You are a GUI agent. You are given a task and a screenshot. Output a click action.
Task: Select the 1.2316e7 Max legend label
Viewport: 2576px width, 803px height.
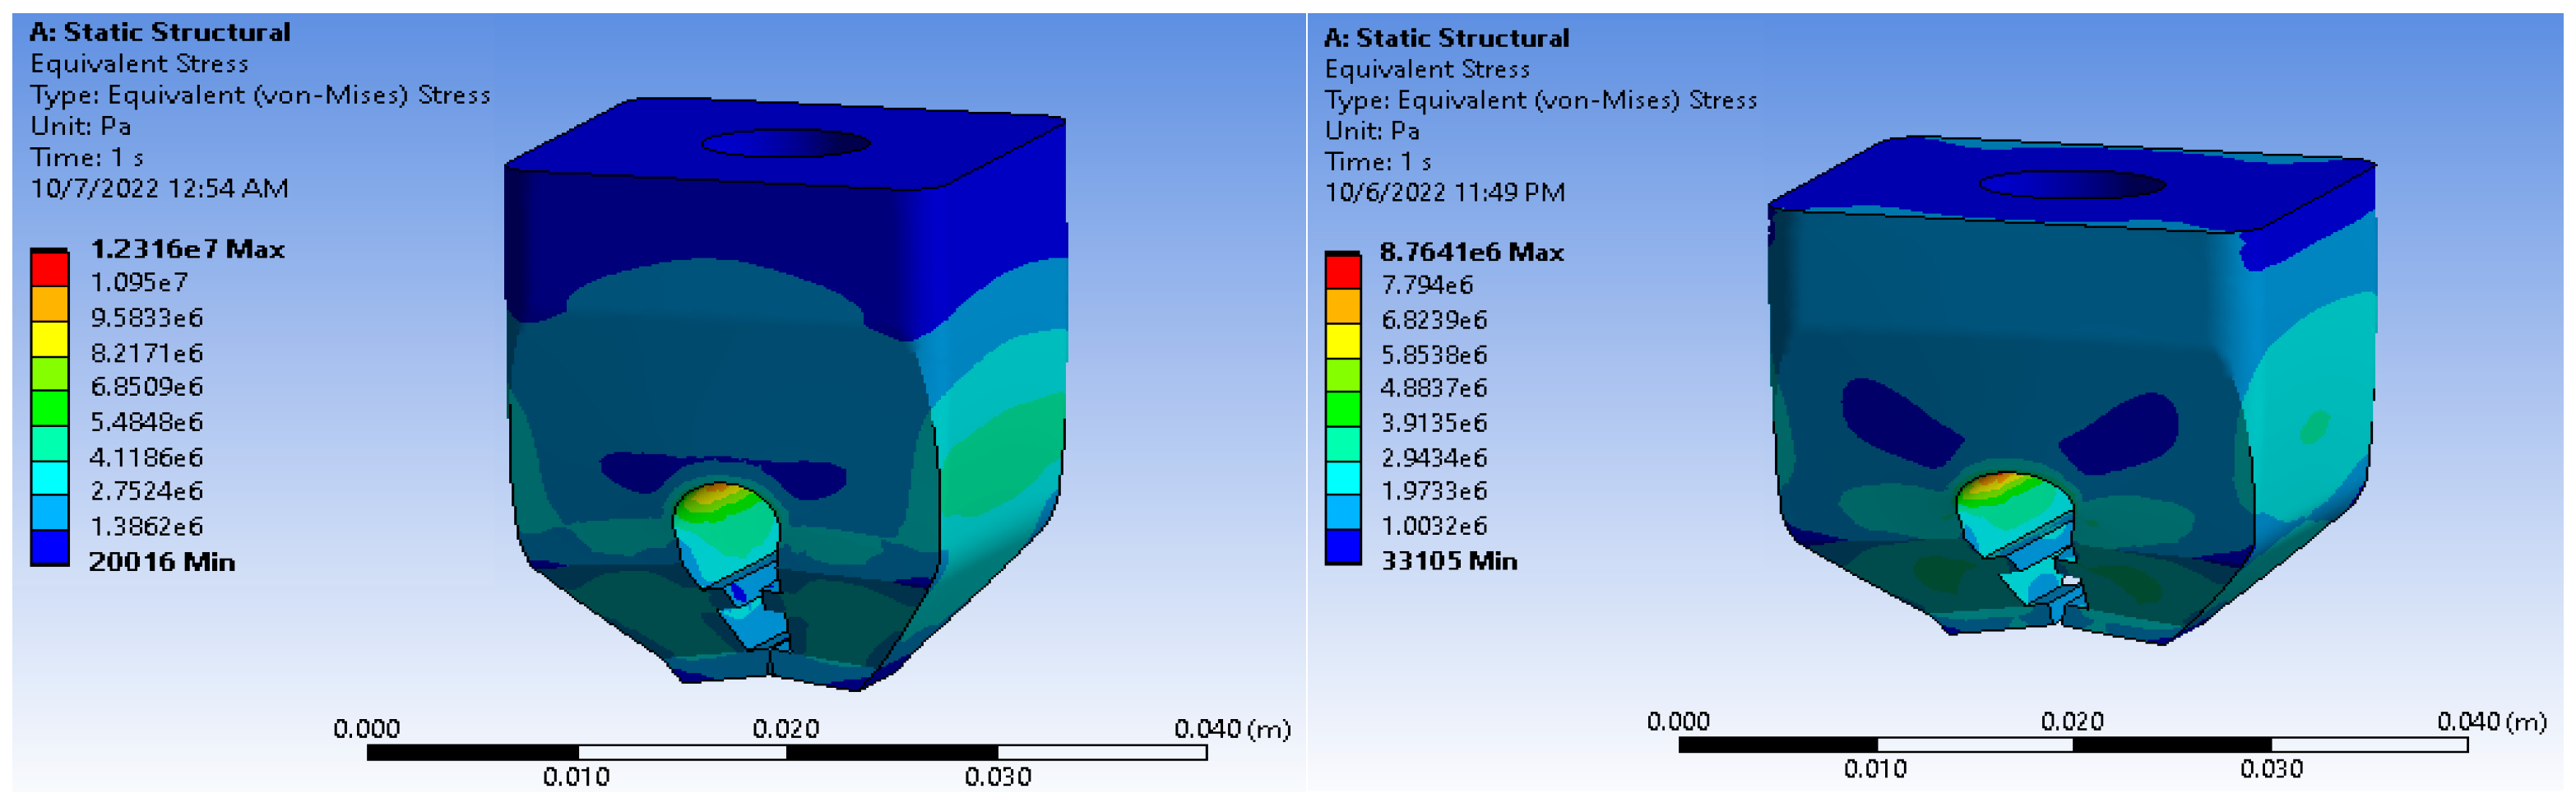[x=187, y=249]
